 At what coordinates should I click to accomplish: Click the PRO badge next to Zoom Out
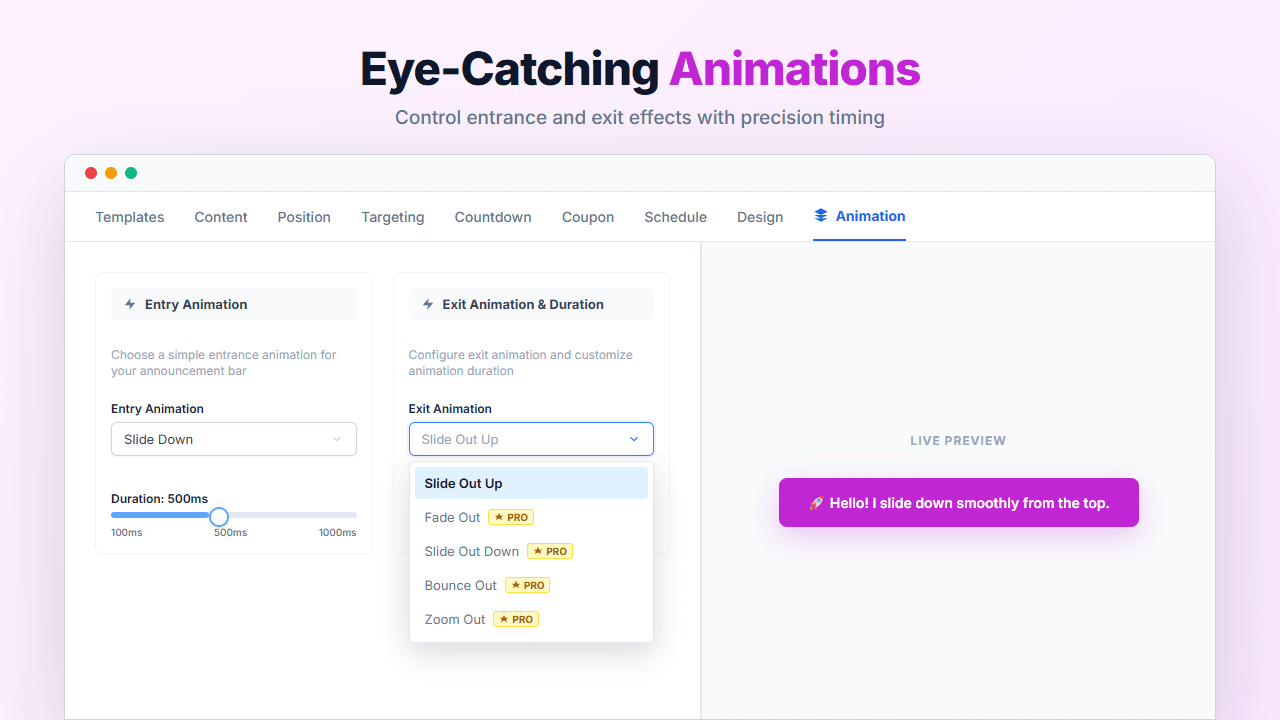click(515, 619)
